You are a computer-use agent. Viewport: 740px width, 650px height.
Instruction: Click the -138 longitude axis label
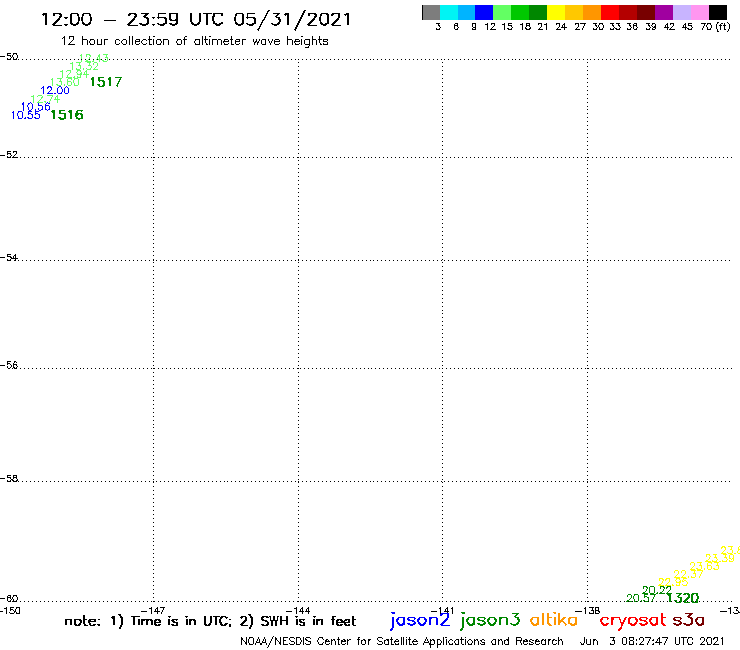587,611
